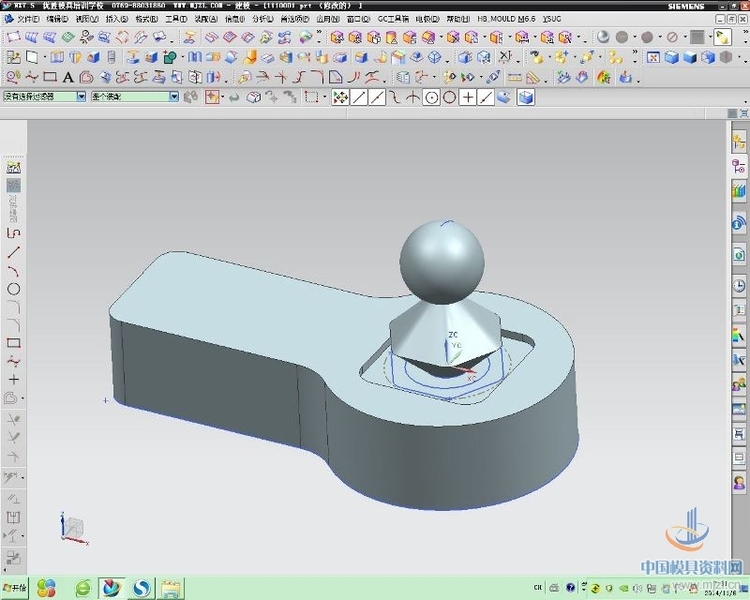750x600 pixels.
Task: Click the sphere on the 3D model
Action: [x=441, y=259]
